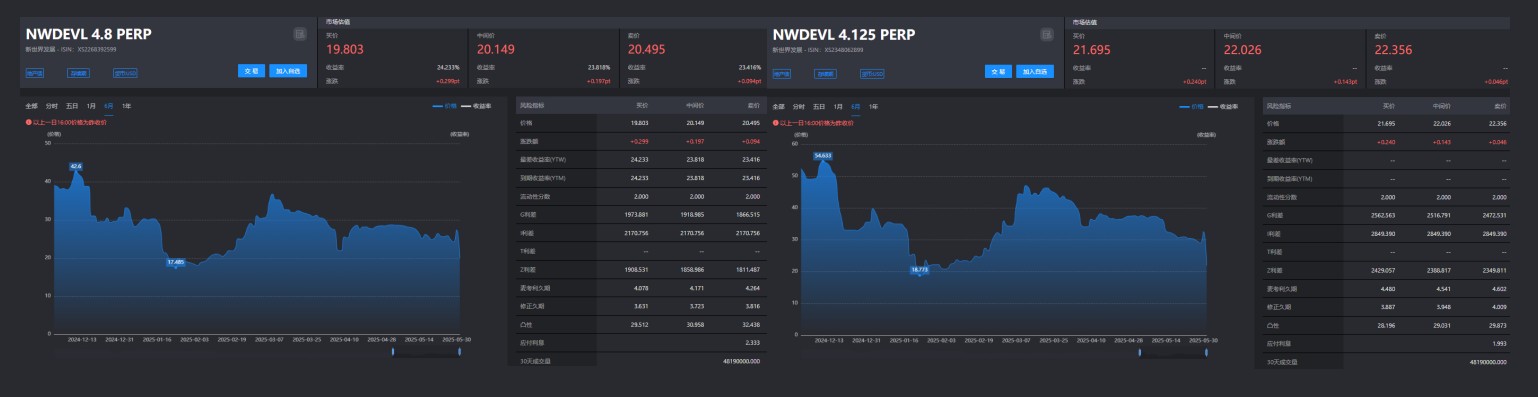The height and width of the screenshot is (397, 1538).
Task: Click the 18.773 low marker on right chart
Action: 921,269
